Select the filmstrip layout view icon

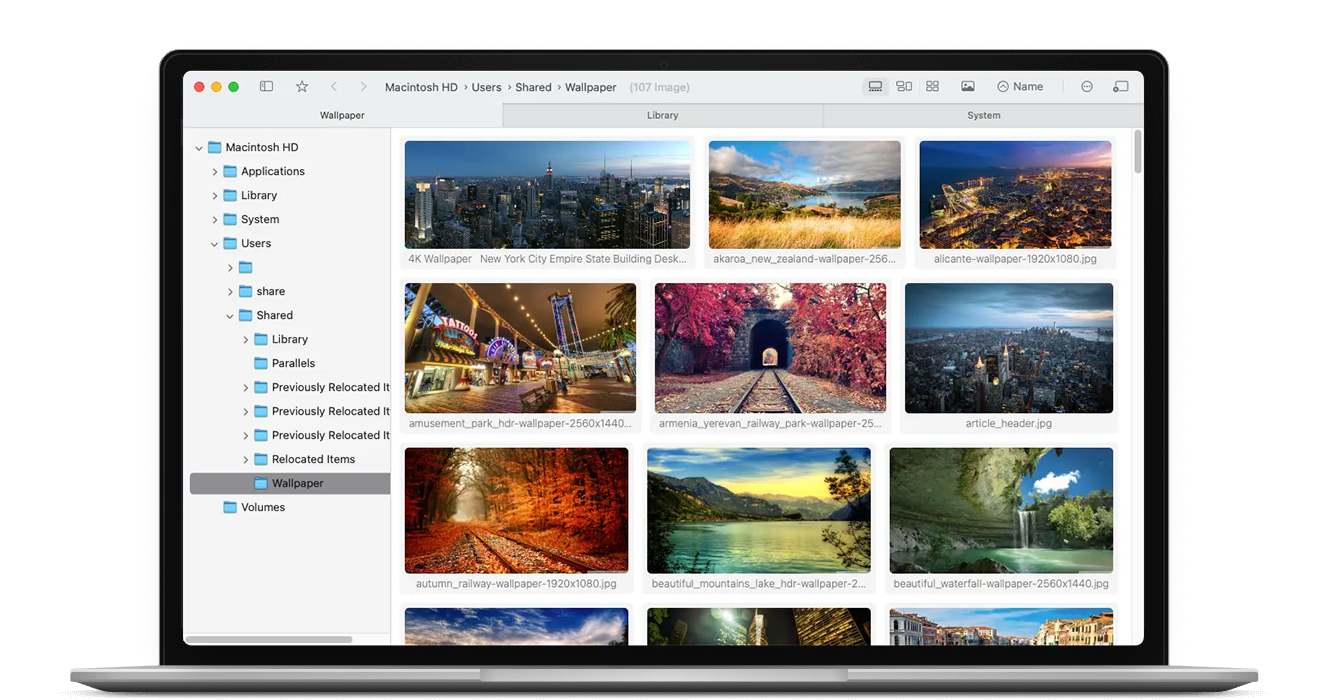875,87
